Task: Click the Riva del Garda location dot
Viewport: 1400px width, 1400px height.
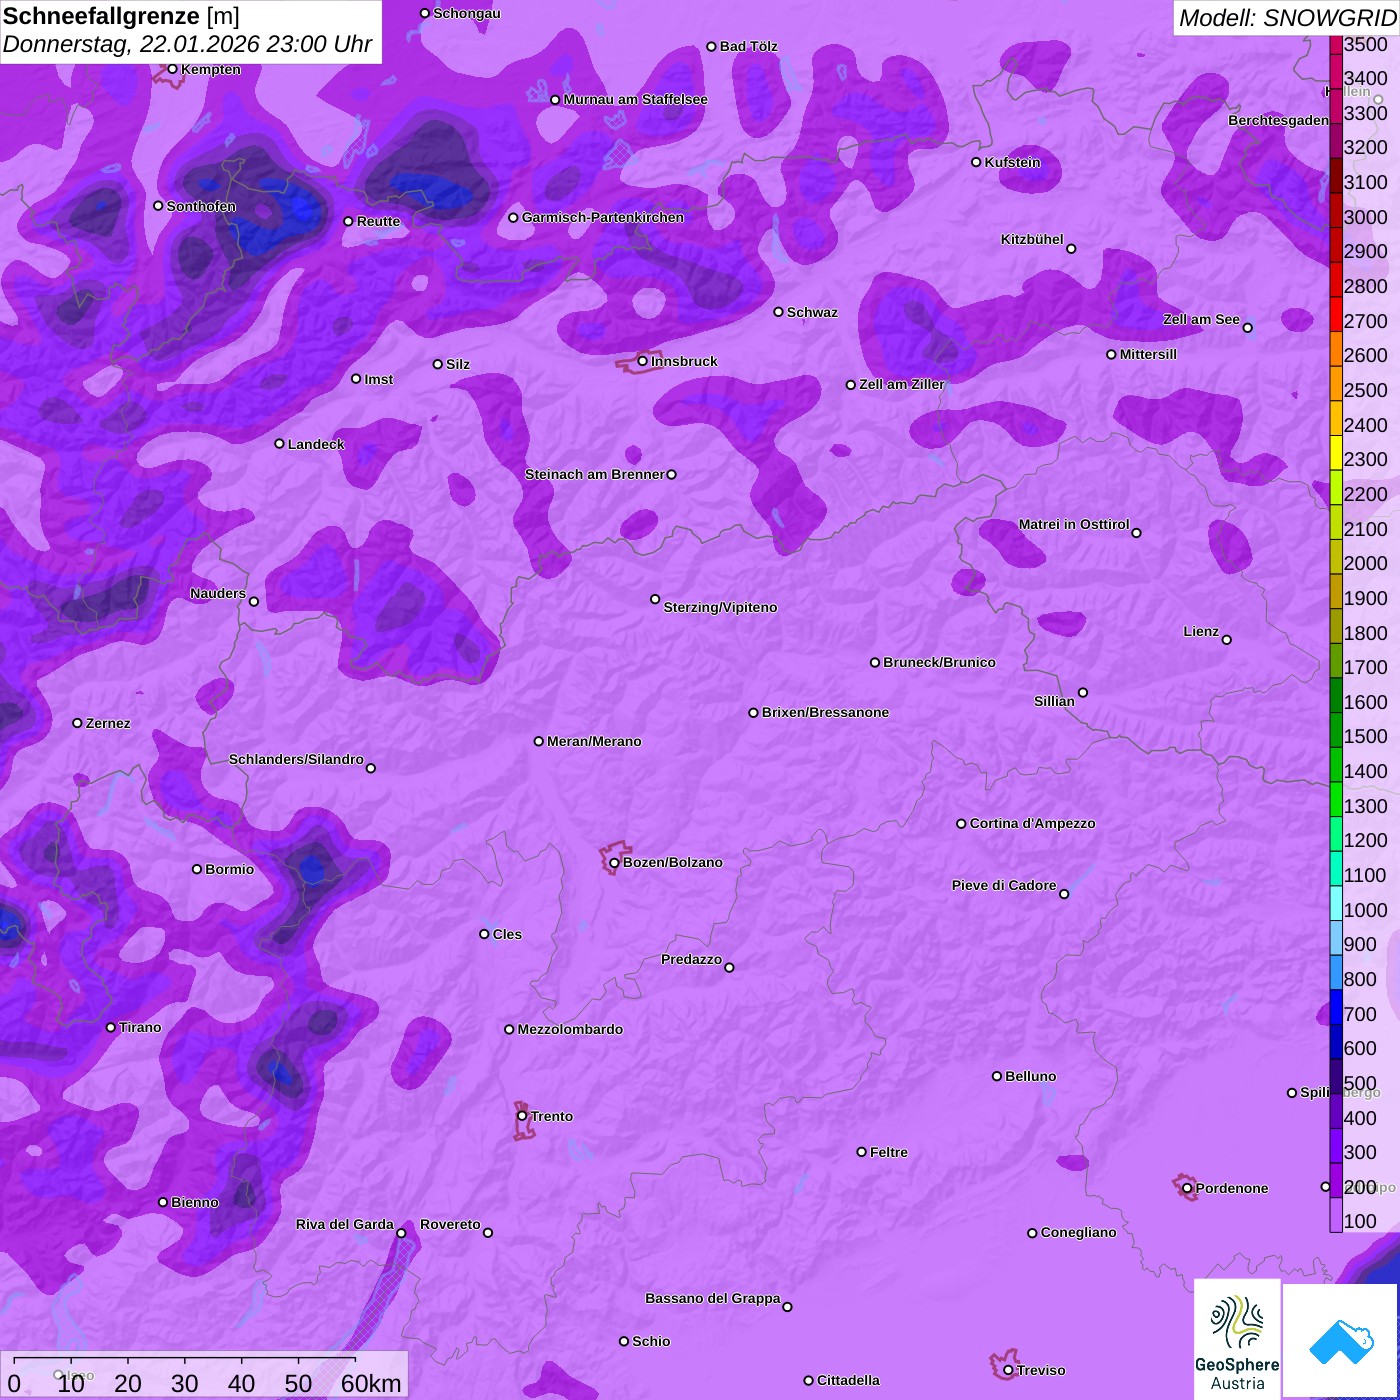Action: point(401,1233)
